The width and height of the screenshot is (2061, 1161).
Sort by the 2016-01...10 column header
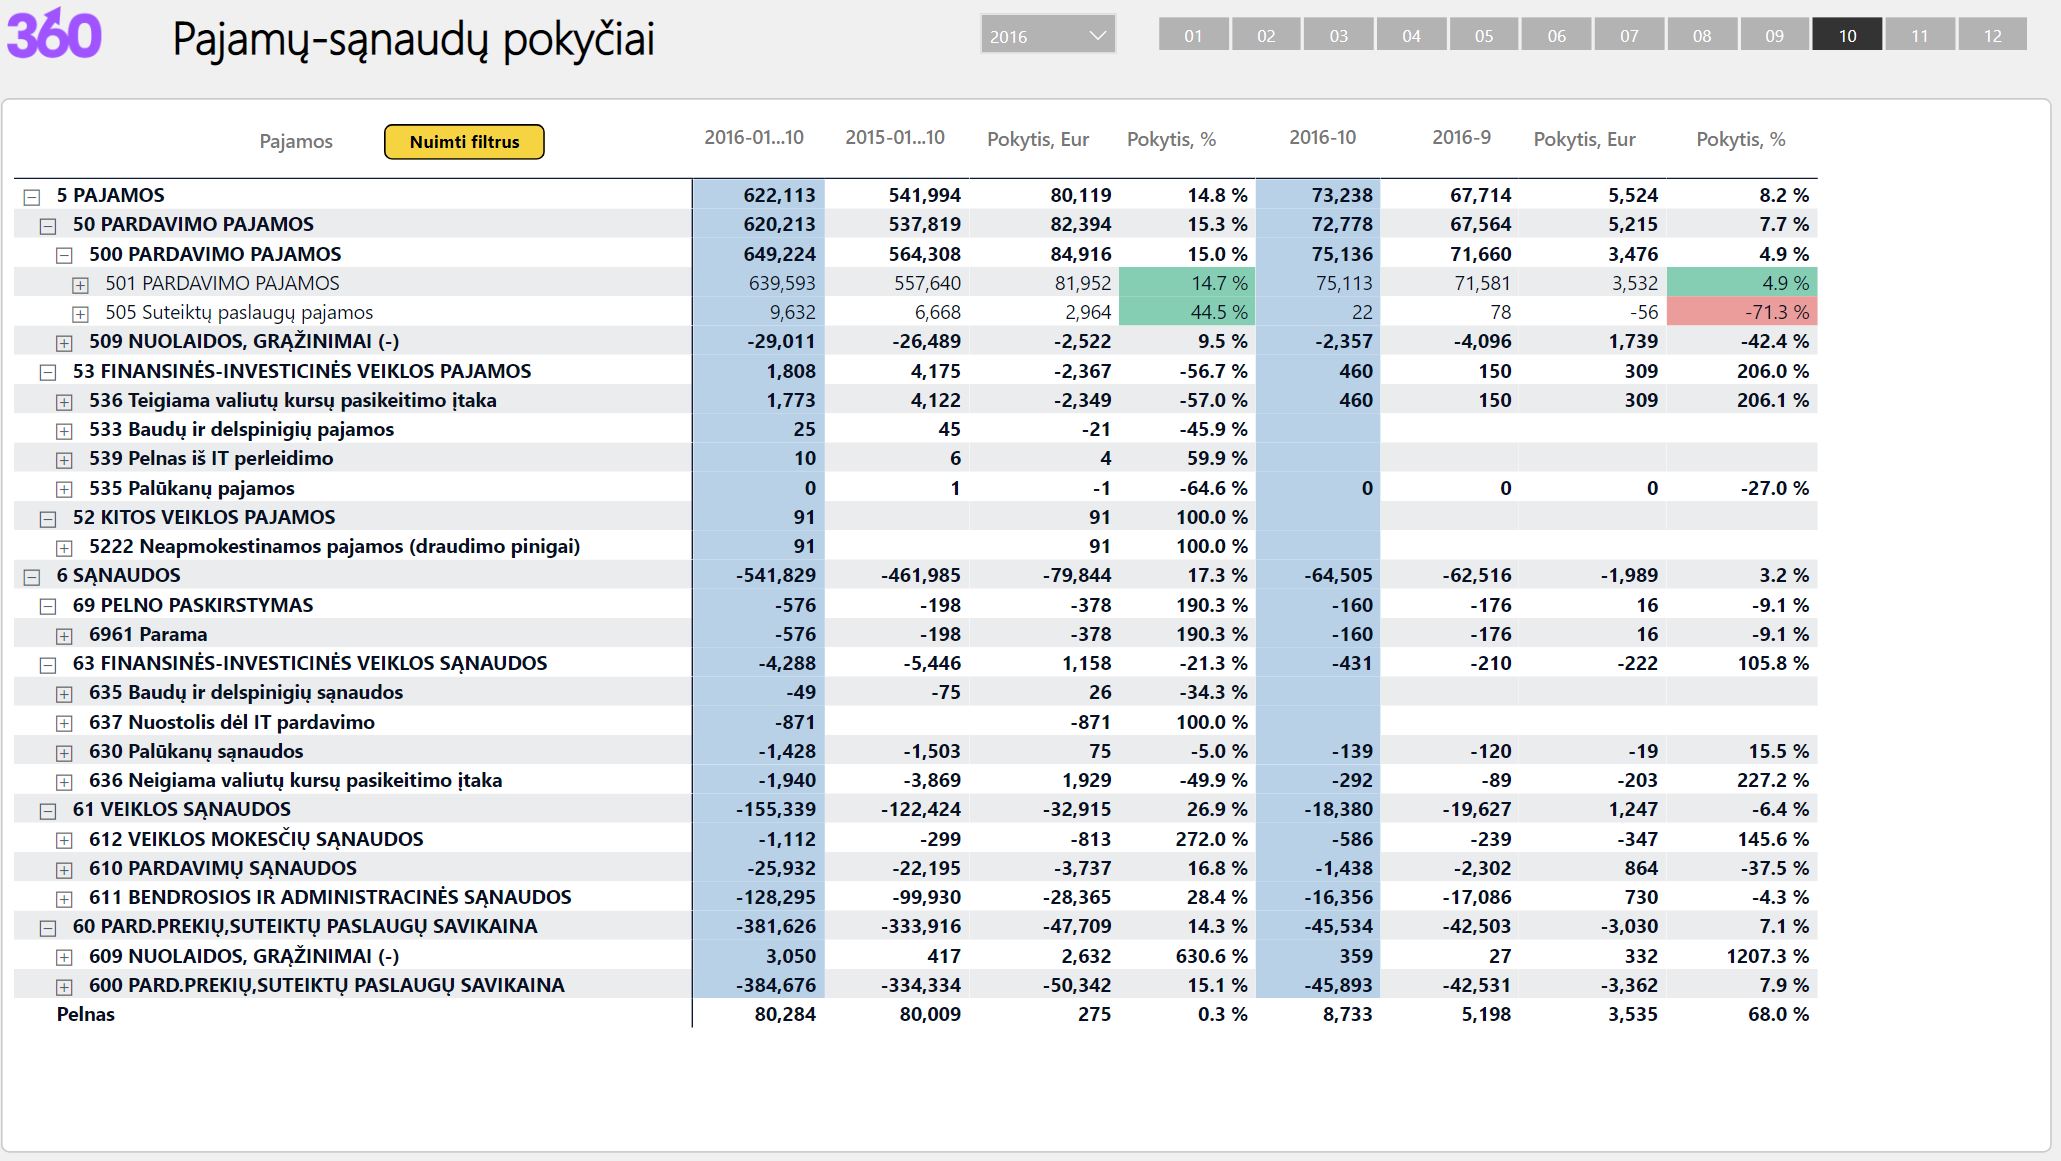tap(754, 138)
